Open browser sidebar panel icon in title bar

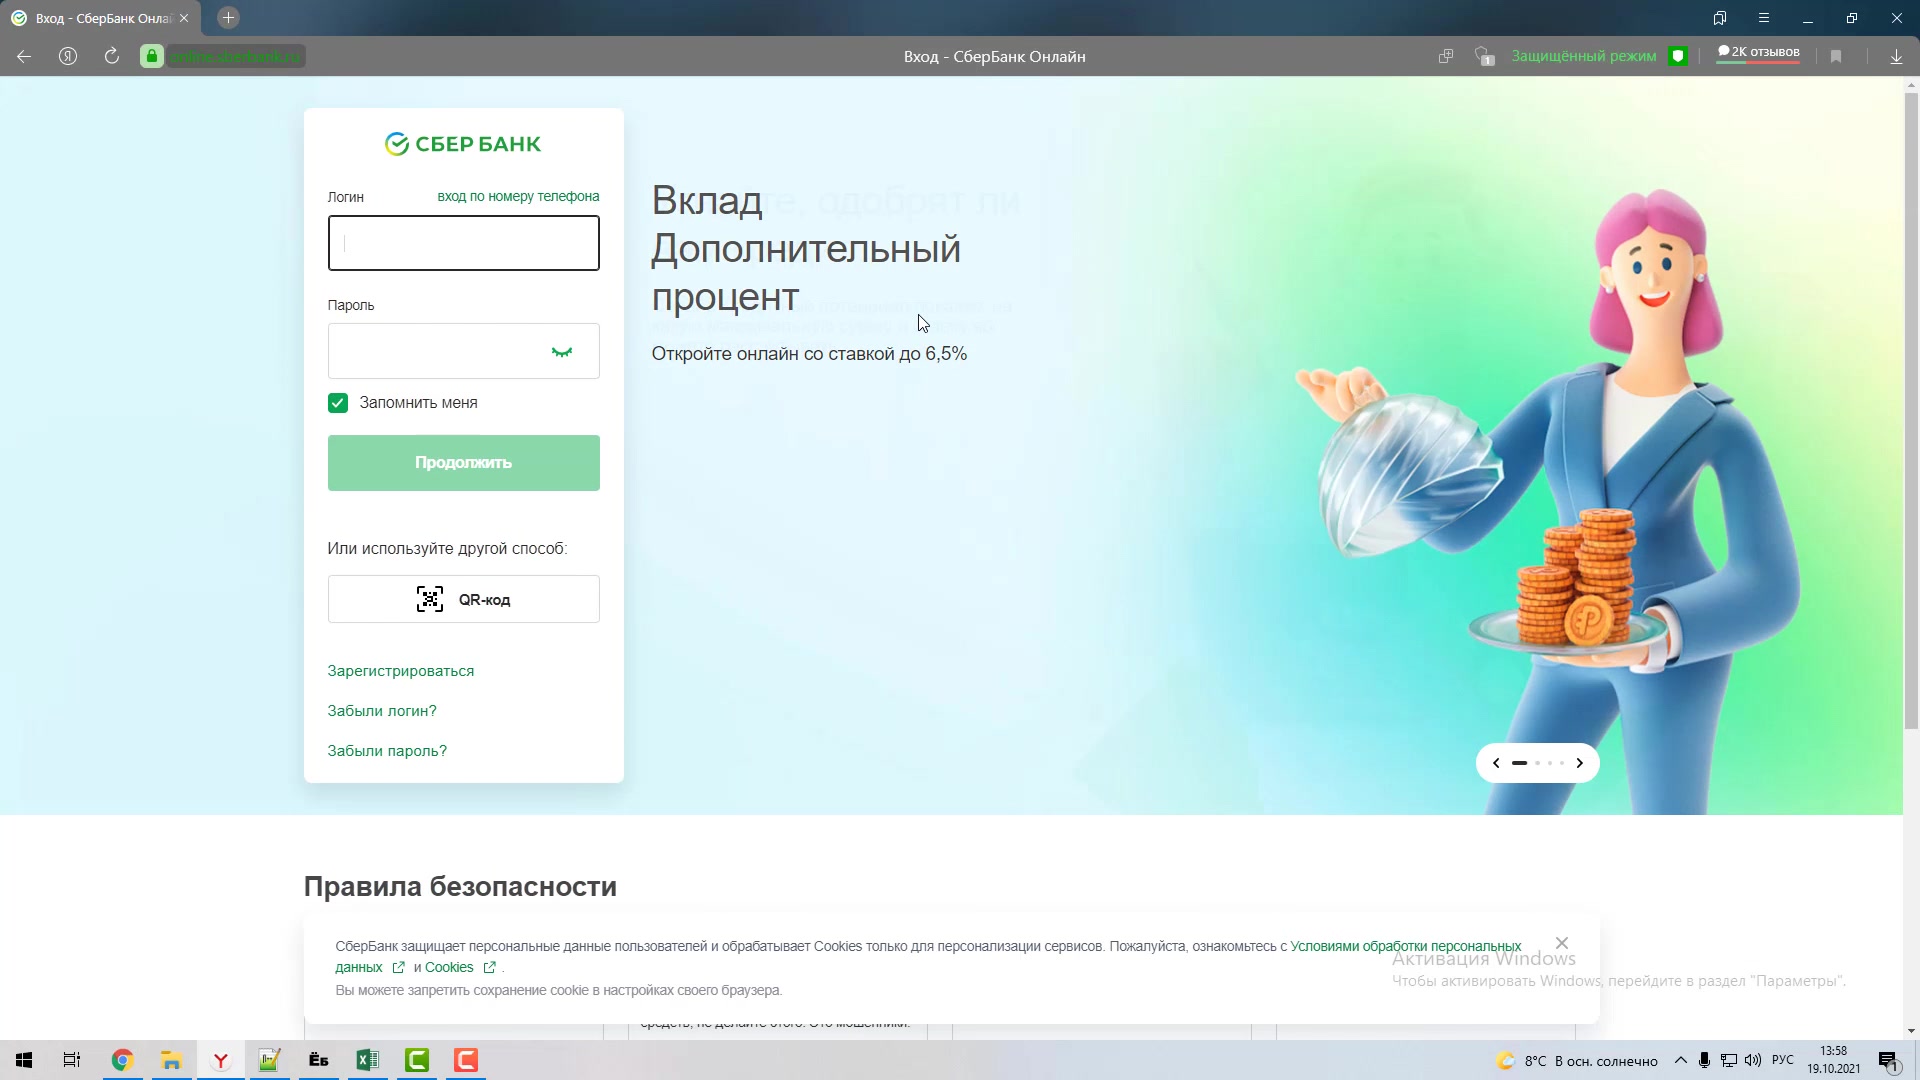[1720, 18]
